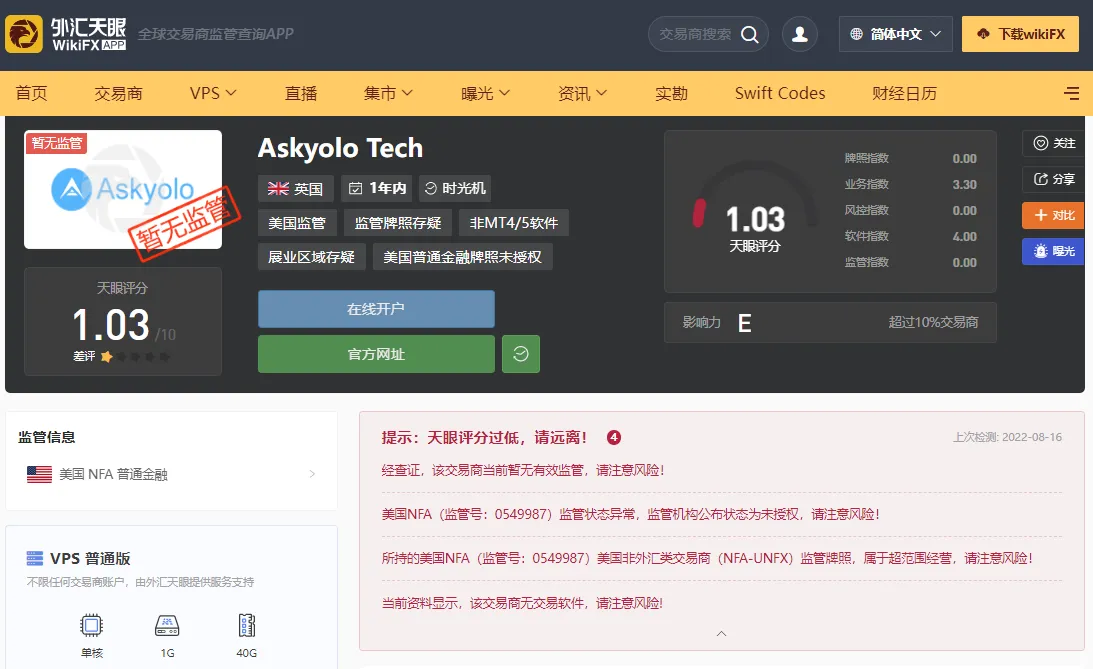Viewport: 1093px width, 669px height.
Task: Click the 牌照指数 0.00 row
Action: click(x=910, y=158)
